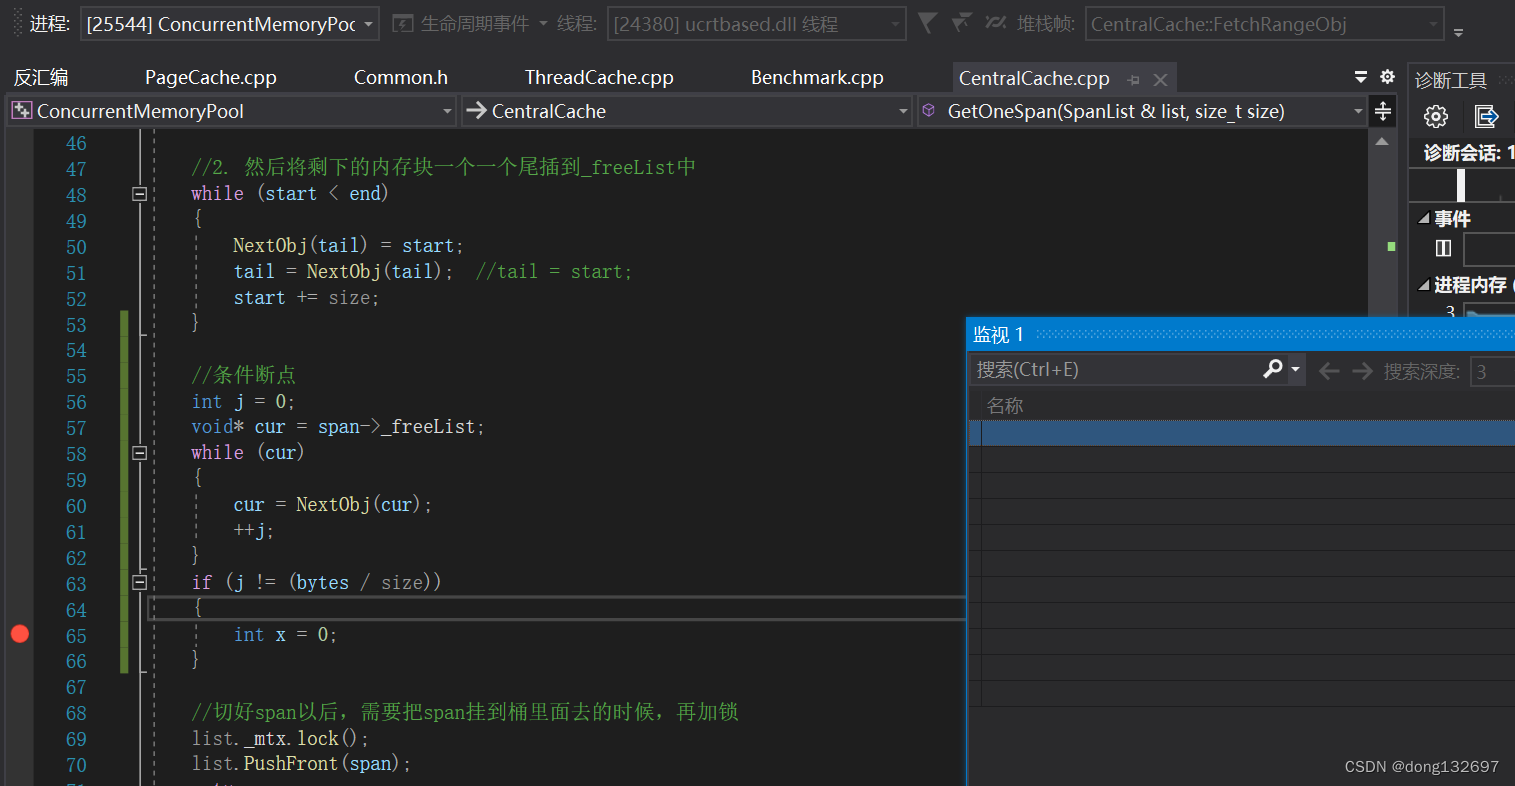The width and height of the screenshot is (1515, 786).
Task: Click the editor split window icon
Action: point(1383,111)
